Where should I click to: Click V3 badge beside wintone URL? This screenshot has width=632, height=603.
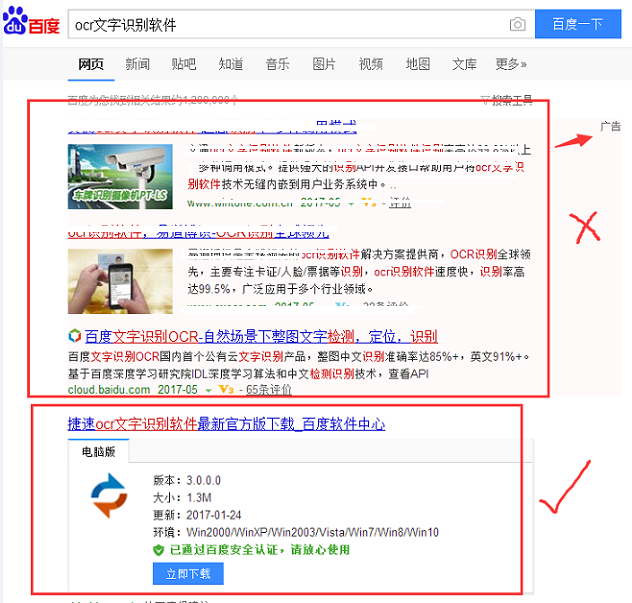click(369, 203)
